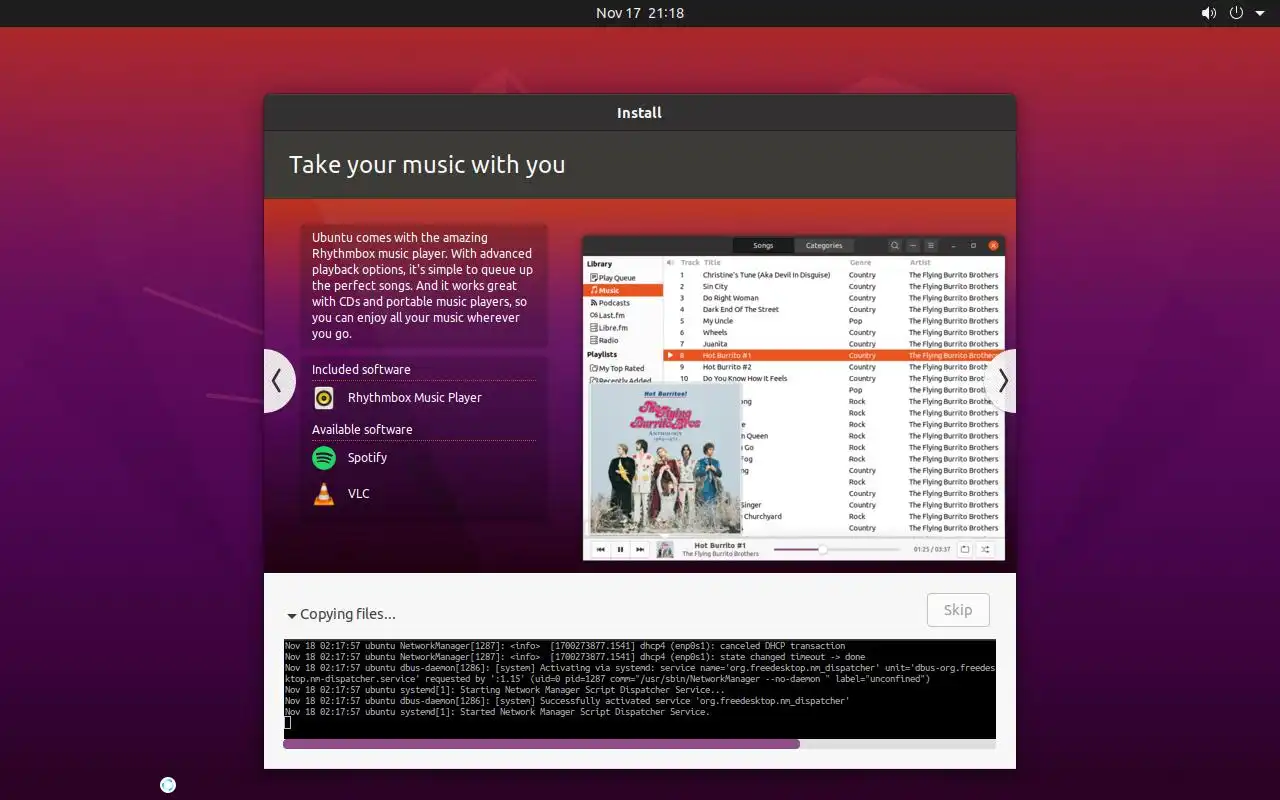Click the Songs tab in screenshot
The height and width of the screenshot is (800, 1280).
click(763, 245)
